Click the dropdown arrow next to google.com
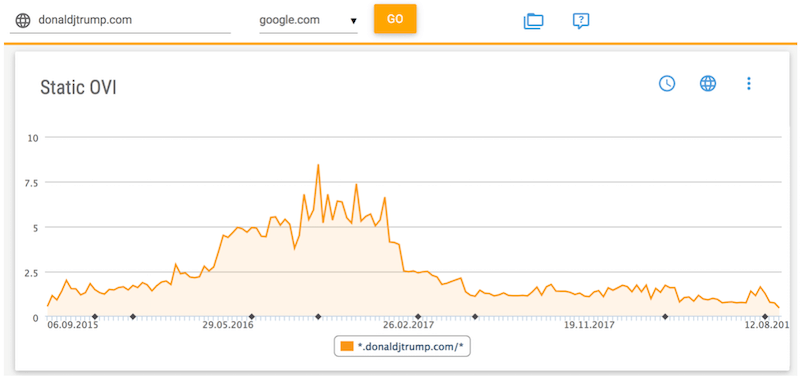This screenshot has height=377, width=800. (353, 21)
